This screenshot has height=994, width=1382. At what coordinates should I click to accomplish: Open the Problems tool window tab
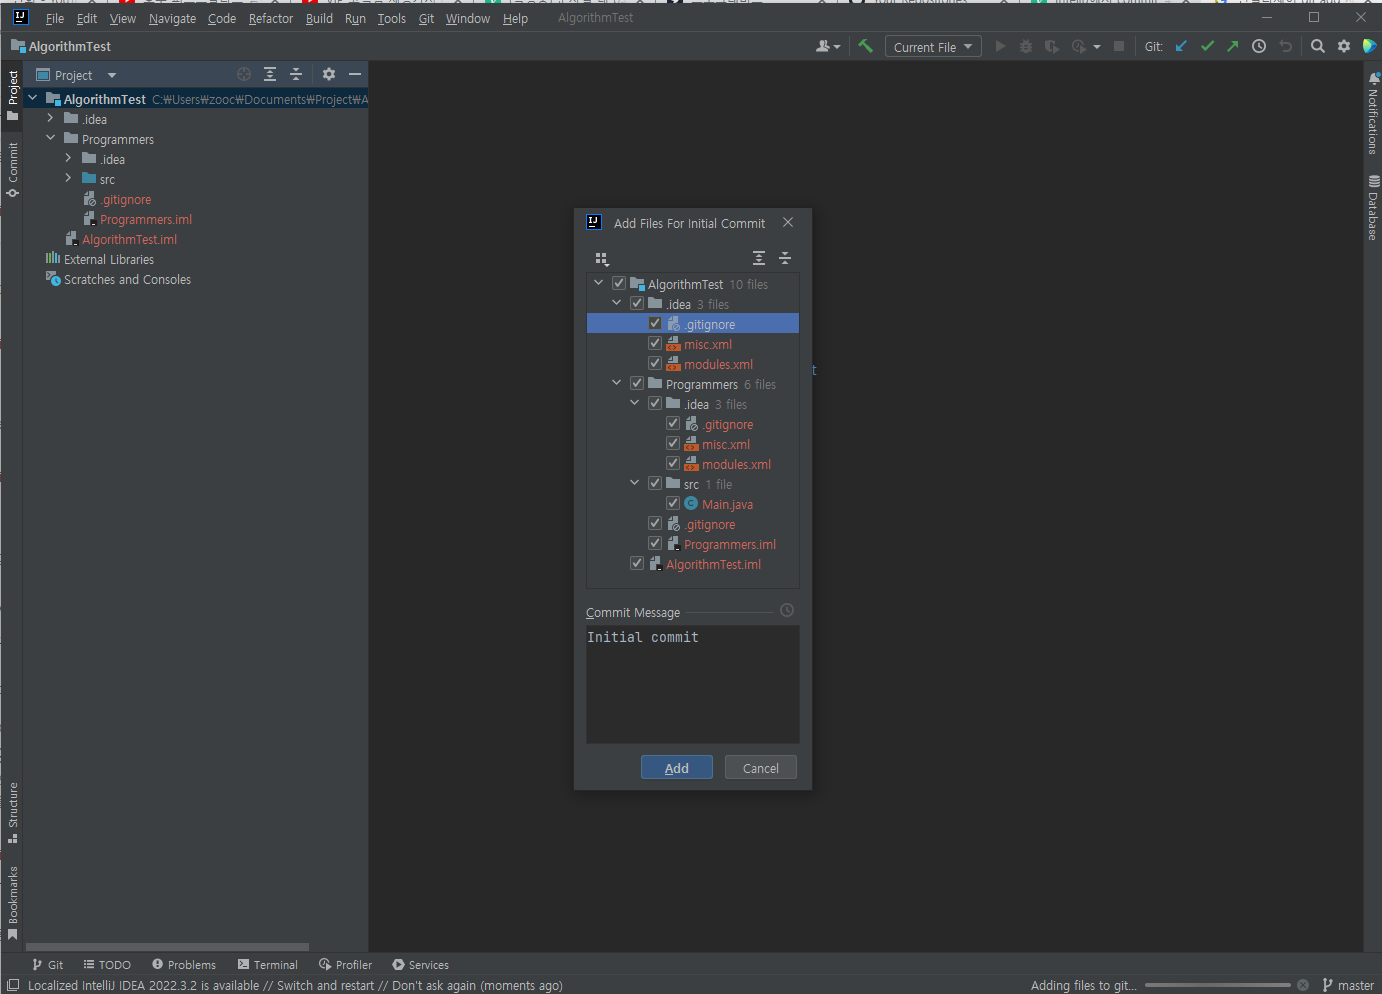pyautogui.click(x=184, y=965)
